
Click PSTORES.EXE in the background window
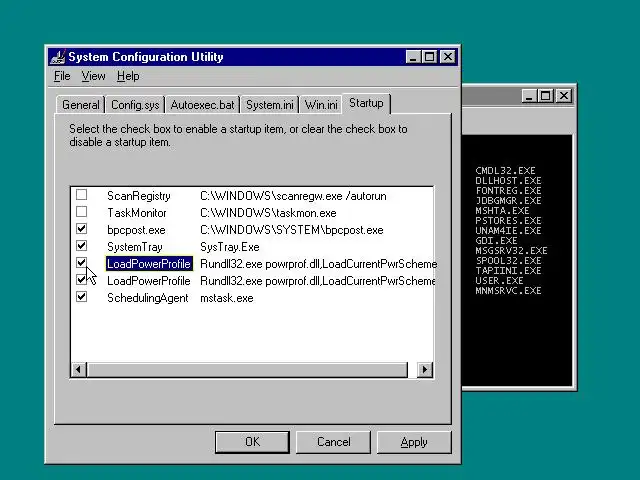[508, 220]
